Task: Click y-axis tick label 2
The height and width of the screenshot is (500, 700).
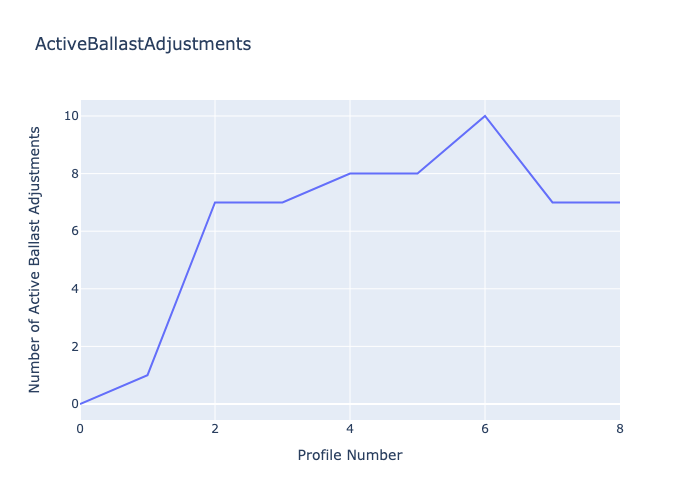Action: pyautogui.click(x=75, y=346)
